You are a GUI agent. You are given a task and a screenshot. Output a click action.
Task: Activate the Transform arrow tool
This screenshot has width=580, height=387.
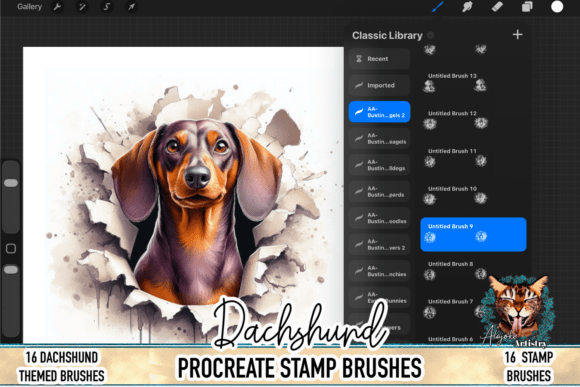click(132, 7)
